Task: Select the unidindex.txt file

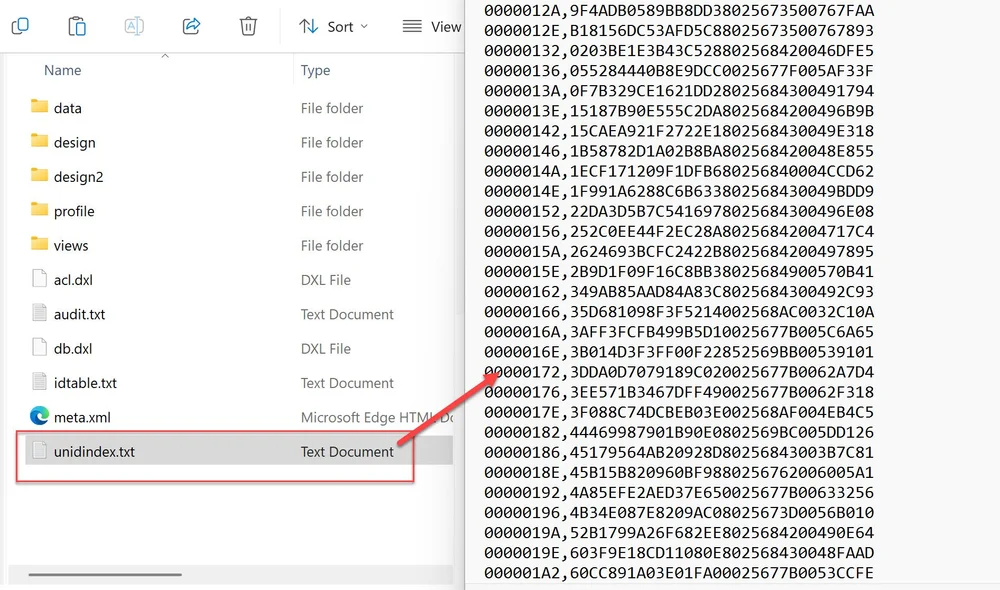Action: (239, 452)
